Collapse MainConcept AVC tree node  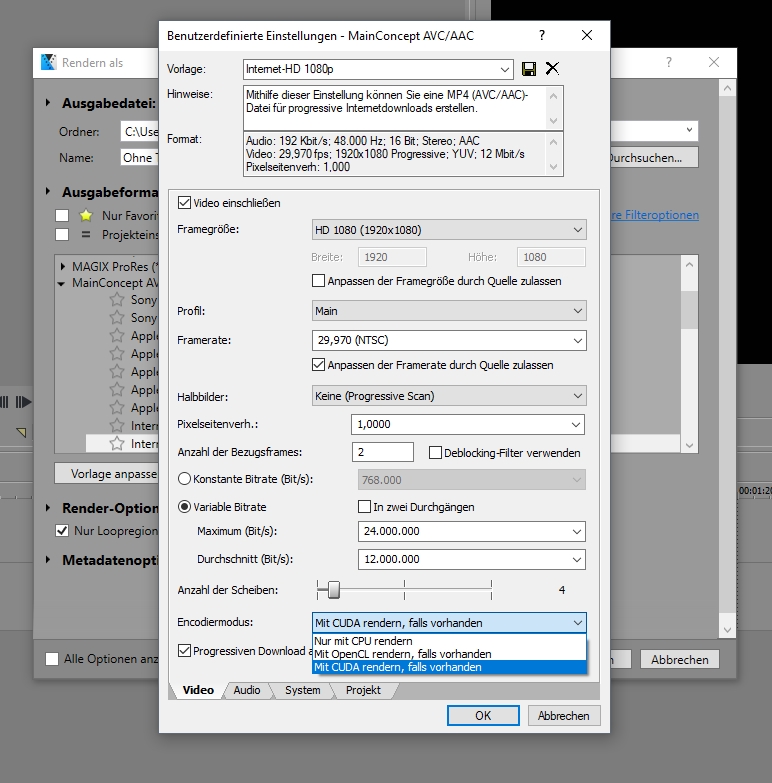[x=61, y=284]
